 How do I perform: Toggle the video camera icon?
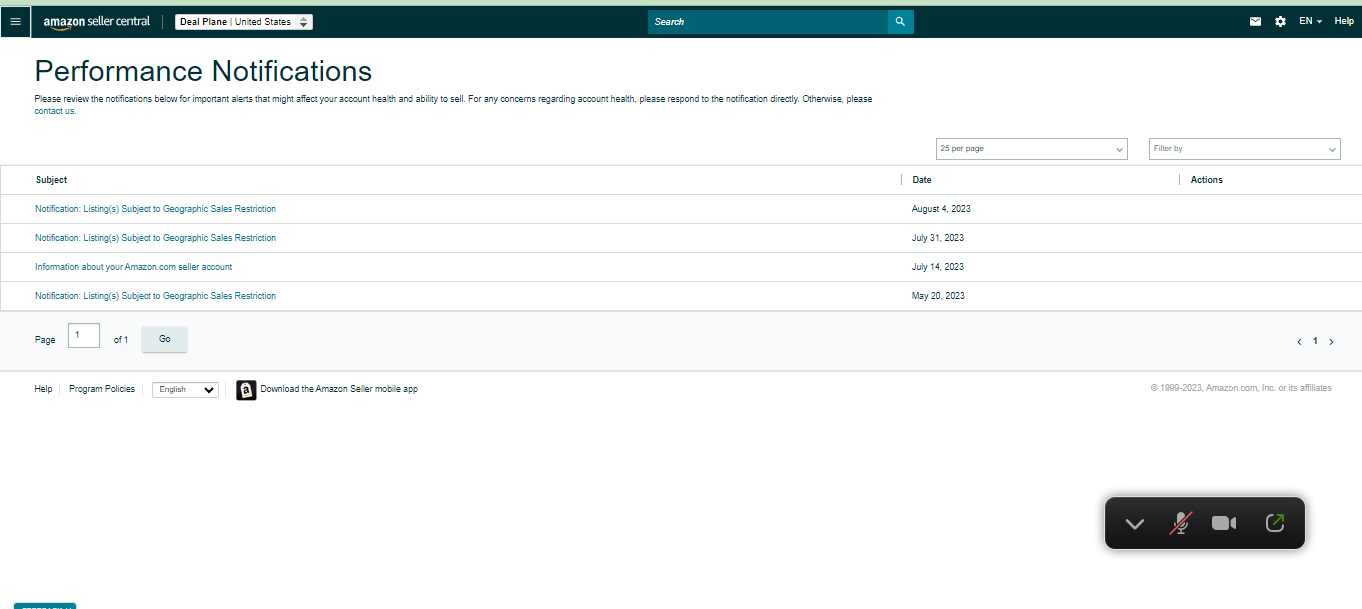[1224, 523]
